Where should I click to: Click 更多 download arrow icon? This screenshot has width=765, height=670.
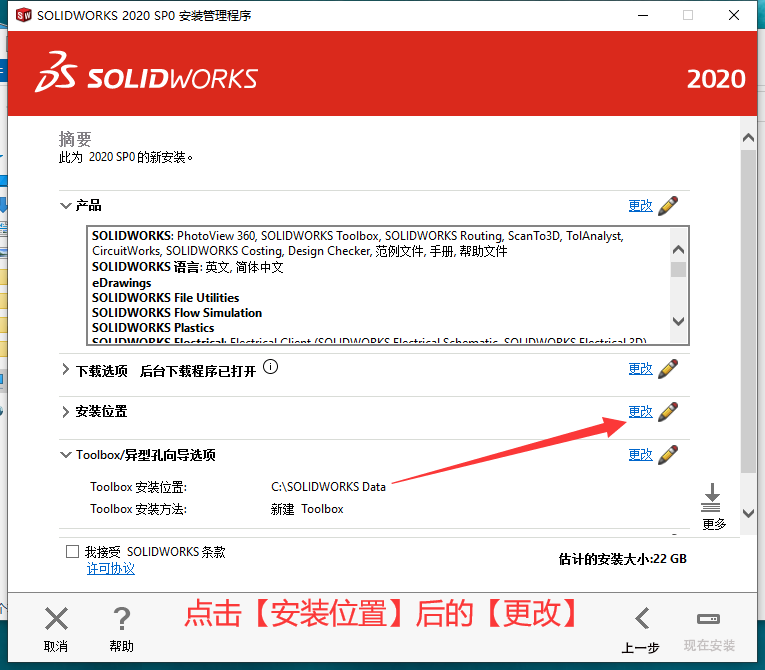tap(712, 497)
